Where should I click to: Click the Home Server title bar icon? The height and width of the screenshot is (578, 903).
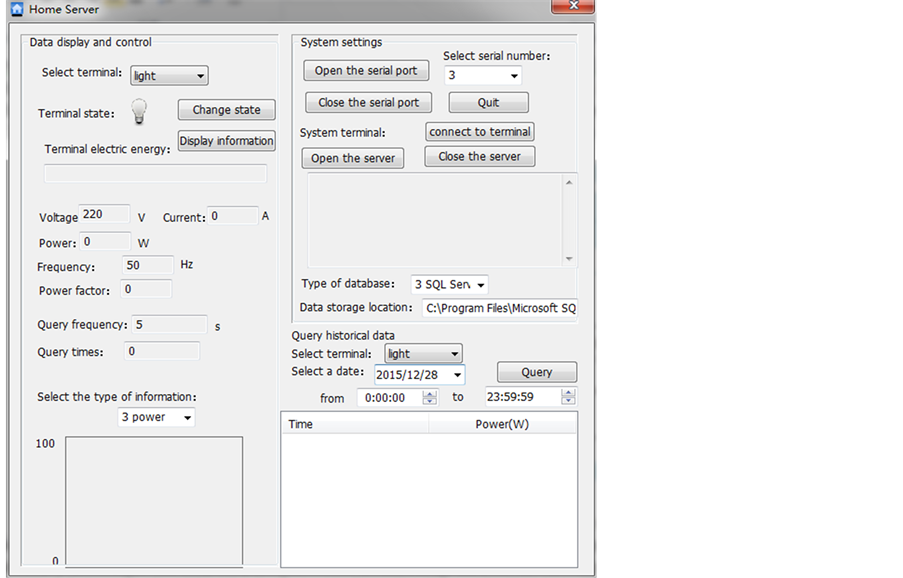[16, 9]
